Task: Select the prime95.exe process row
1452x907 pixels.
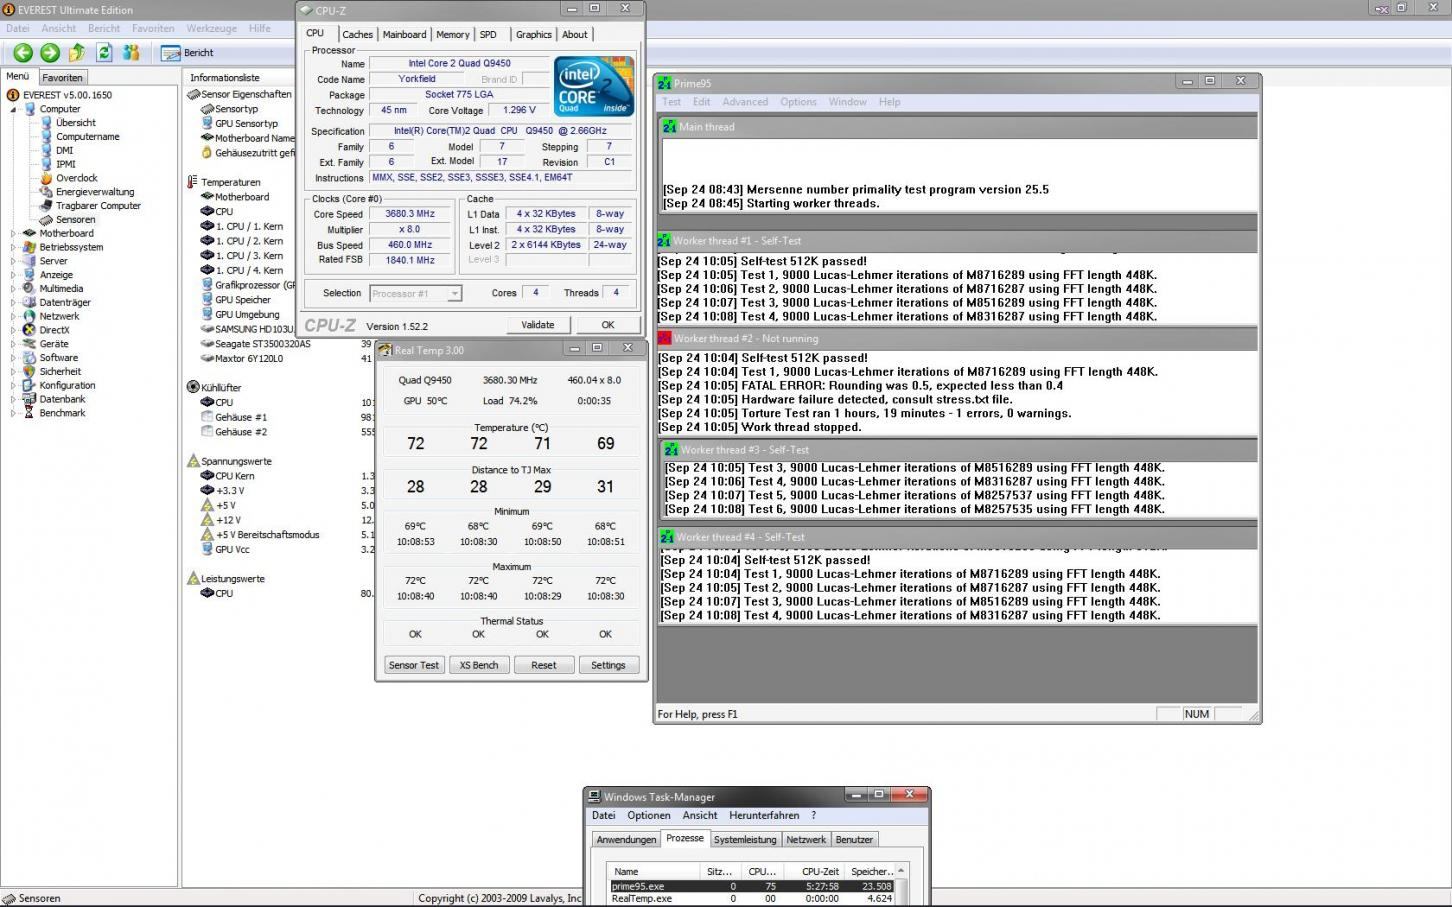Action: click(752, 886)
